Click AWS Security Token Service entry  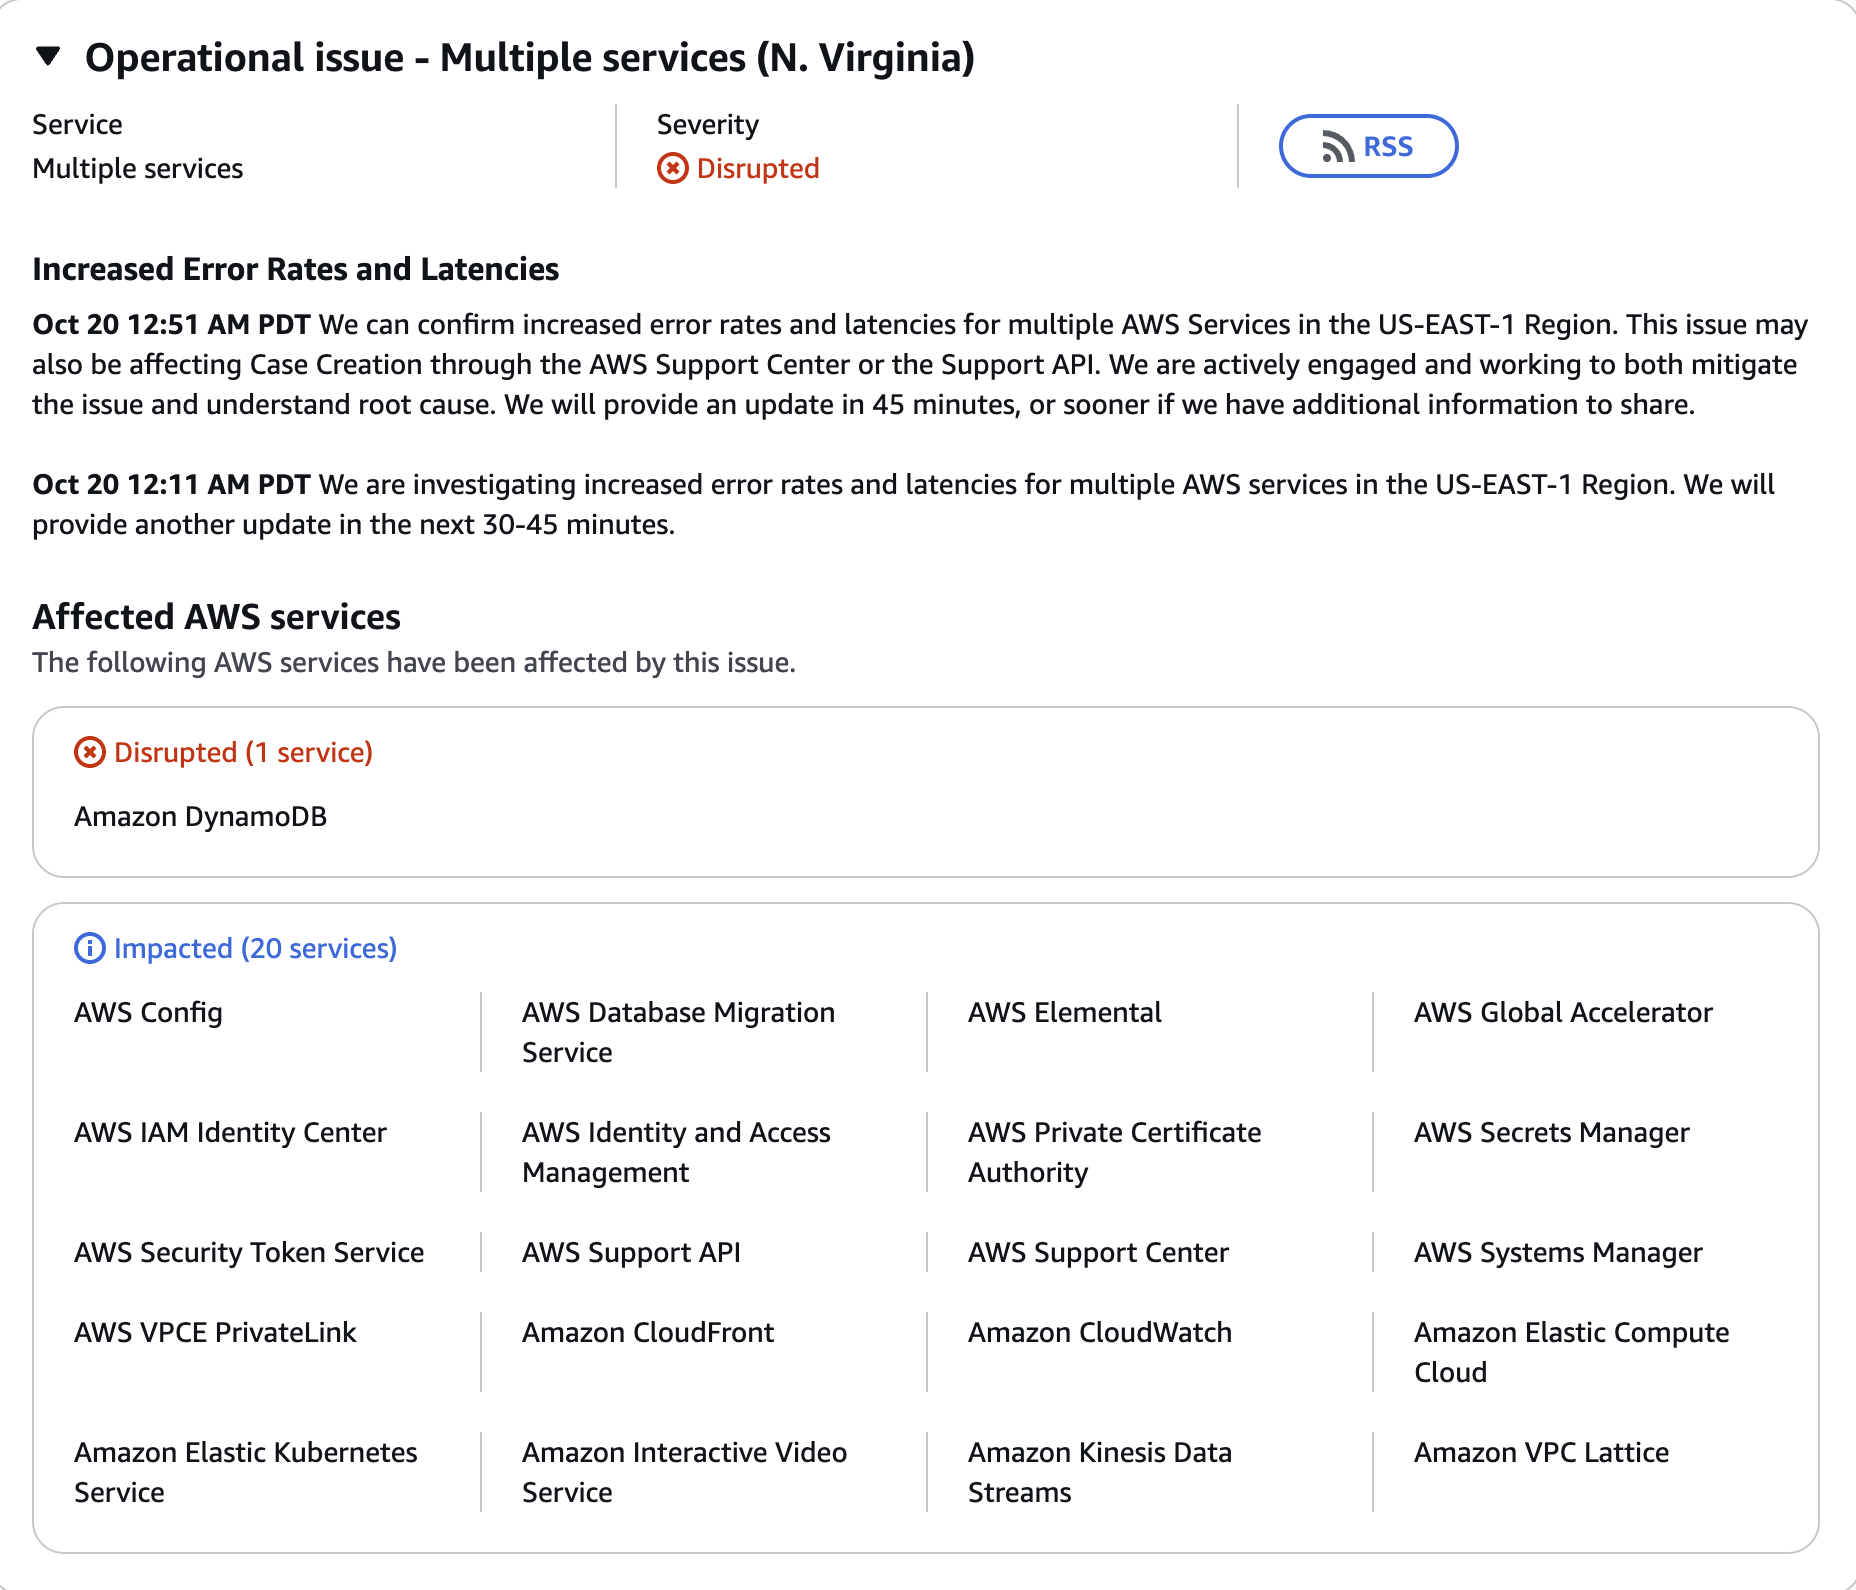point(249,1253)
